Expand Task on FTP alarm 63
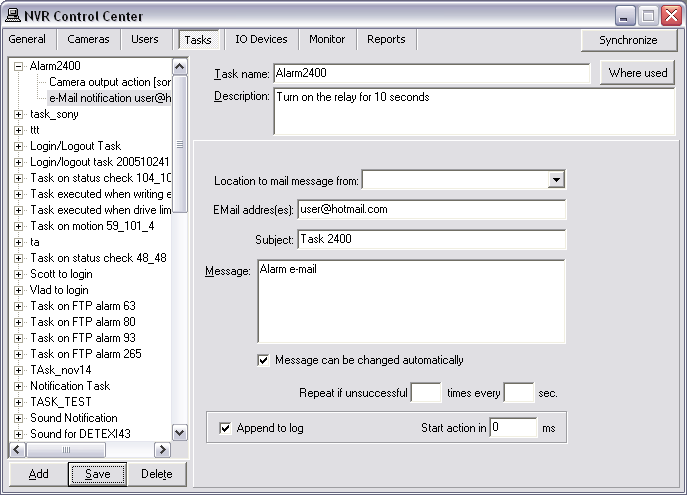The image size is (687, 495). pyautogui.click(x=18, y=307)
